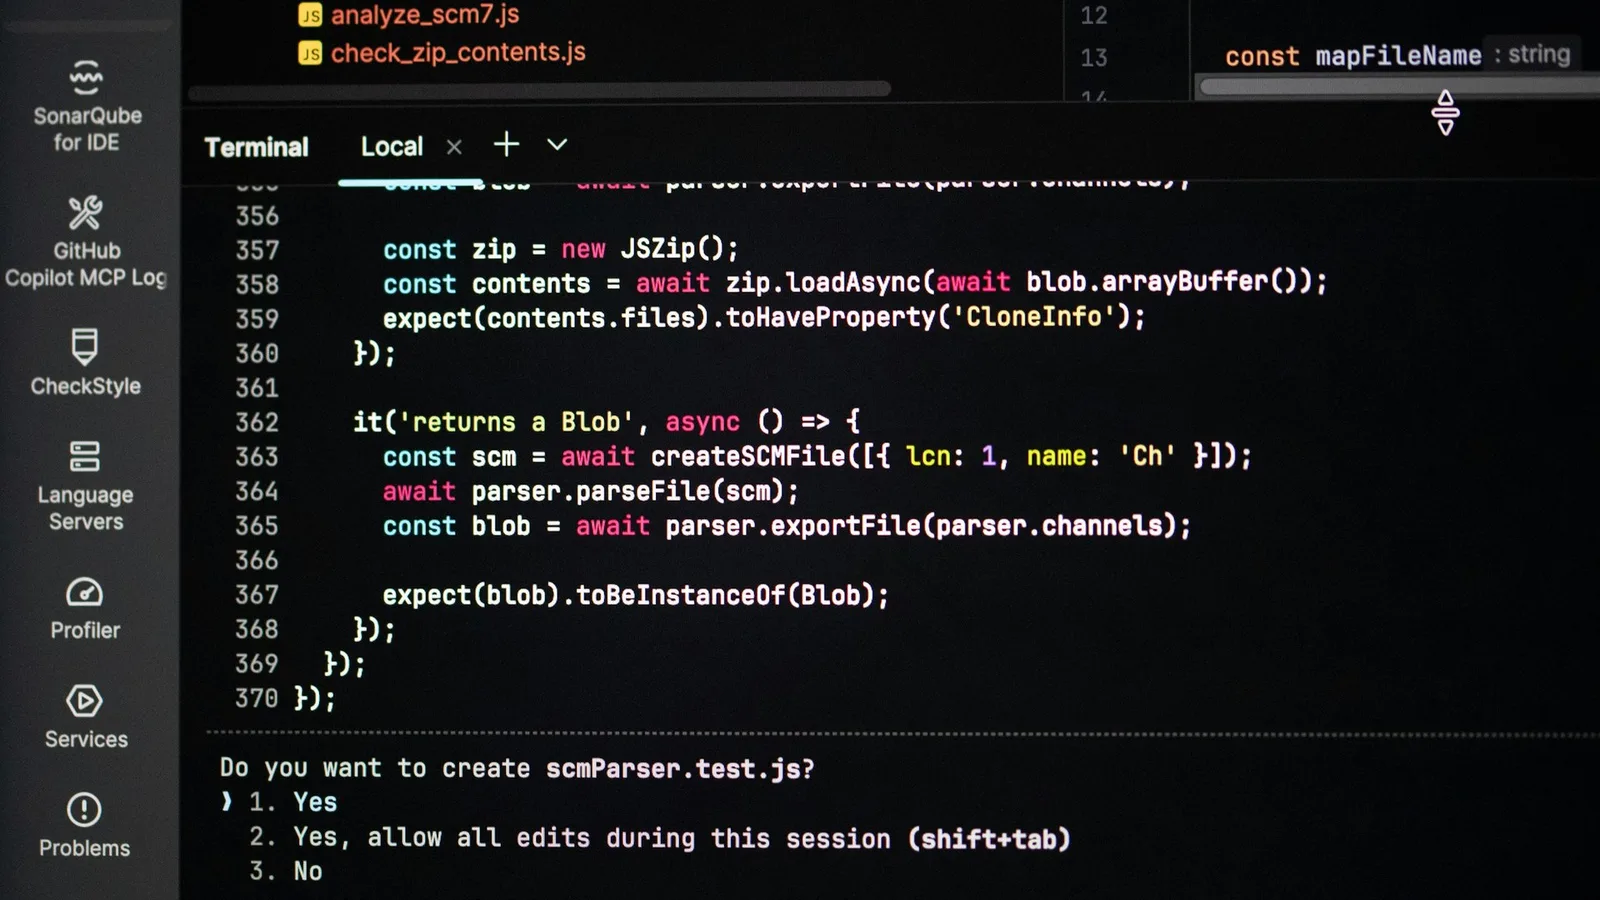The image size is (1600, 900).
Task: Click the JS file icon beside analyze_scm7.js
Action: (x=310, y=15)
